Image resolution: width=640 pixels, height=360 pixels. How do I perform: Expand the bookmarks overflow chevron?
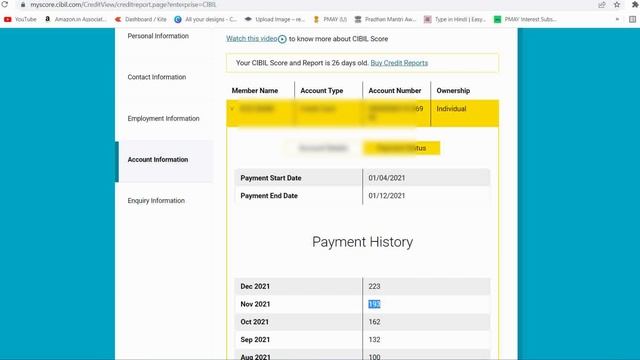point(617,19)
